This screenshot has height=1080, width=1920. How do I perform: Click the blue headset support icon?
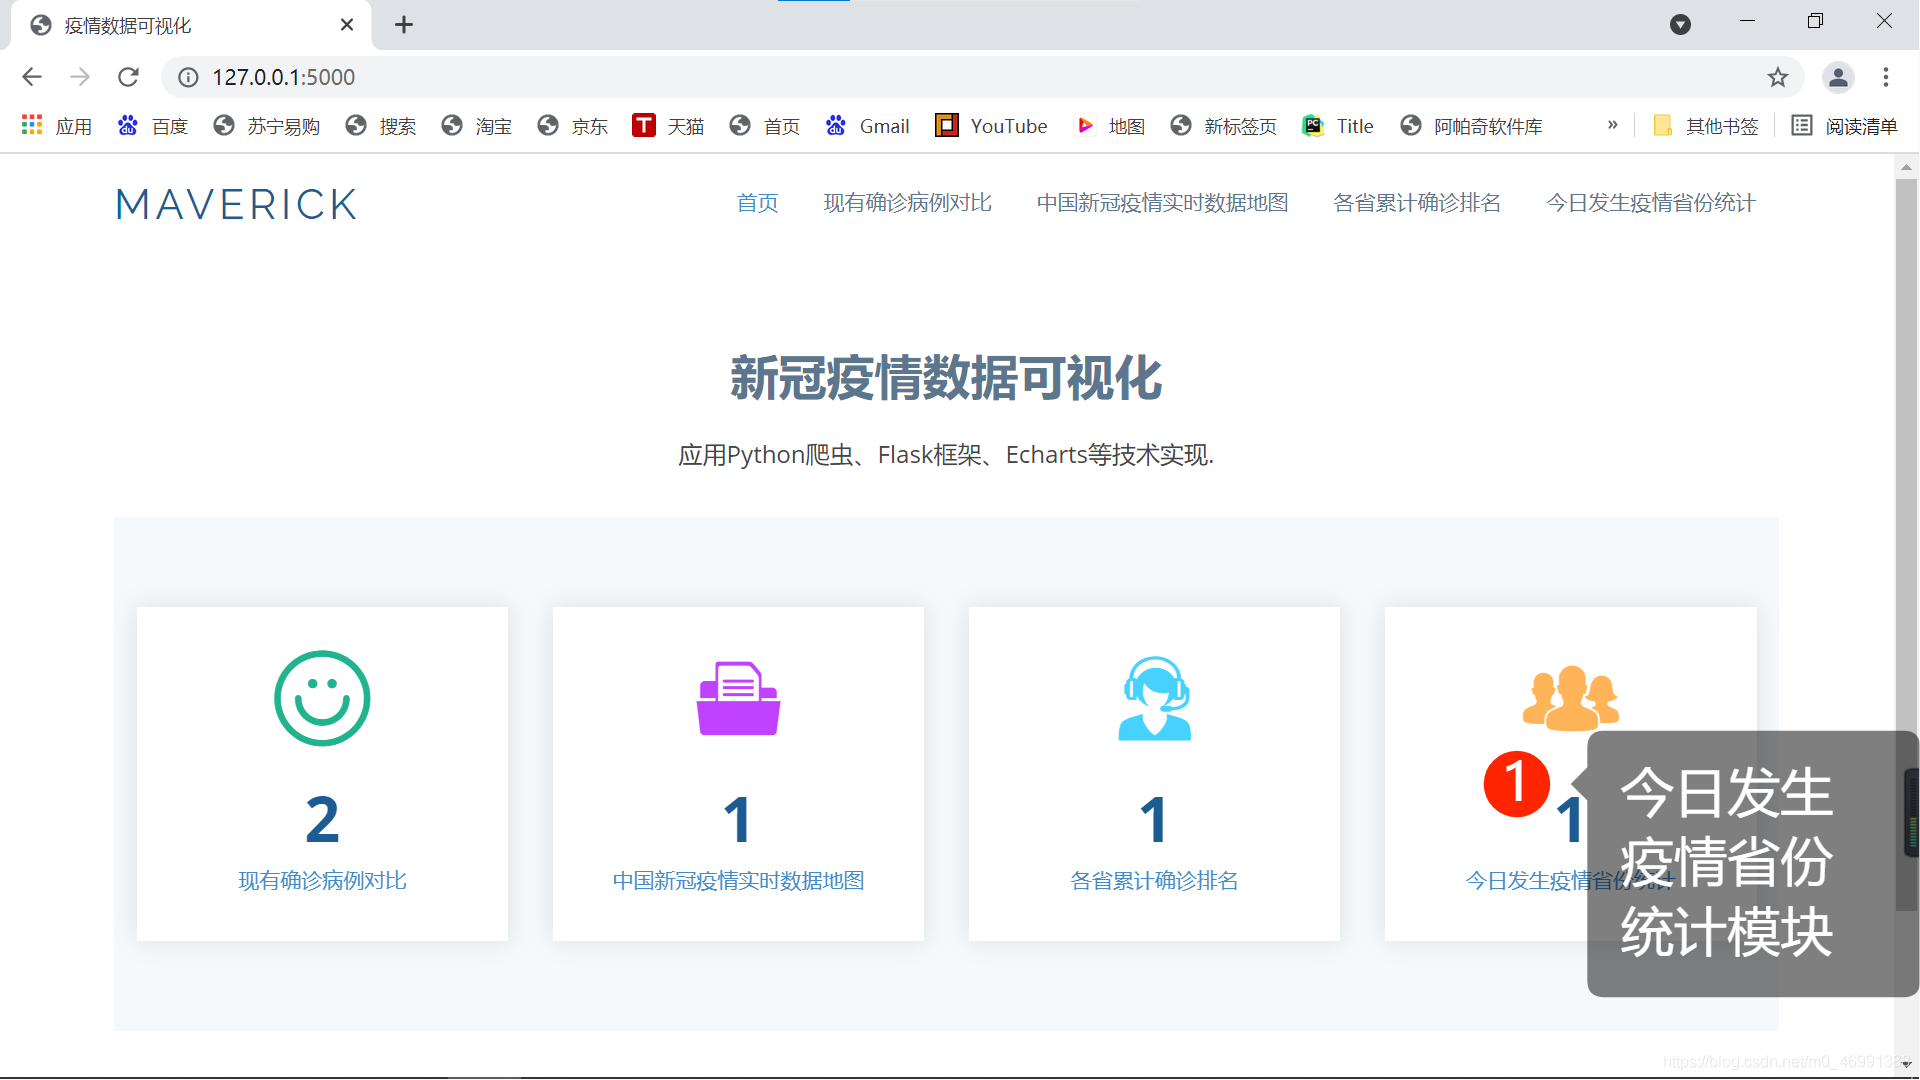[1154, 698]
